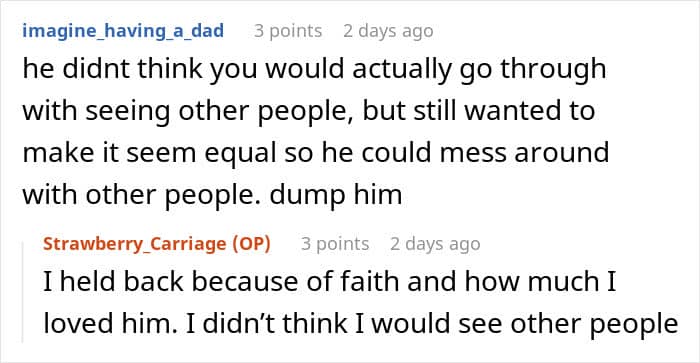Click the words 'dump him' in top comment
This screenshot has width=700, height=363.
[x=336, y=195]
